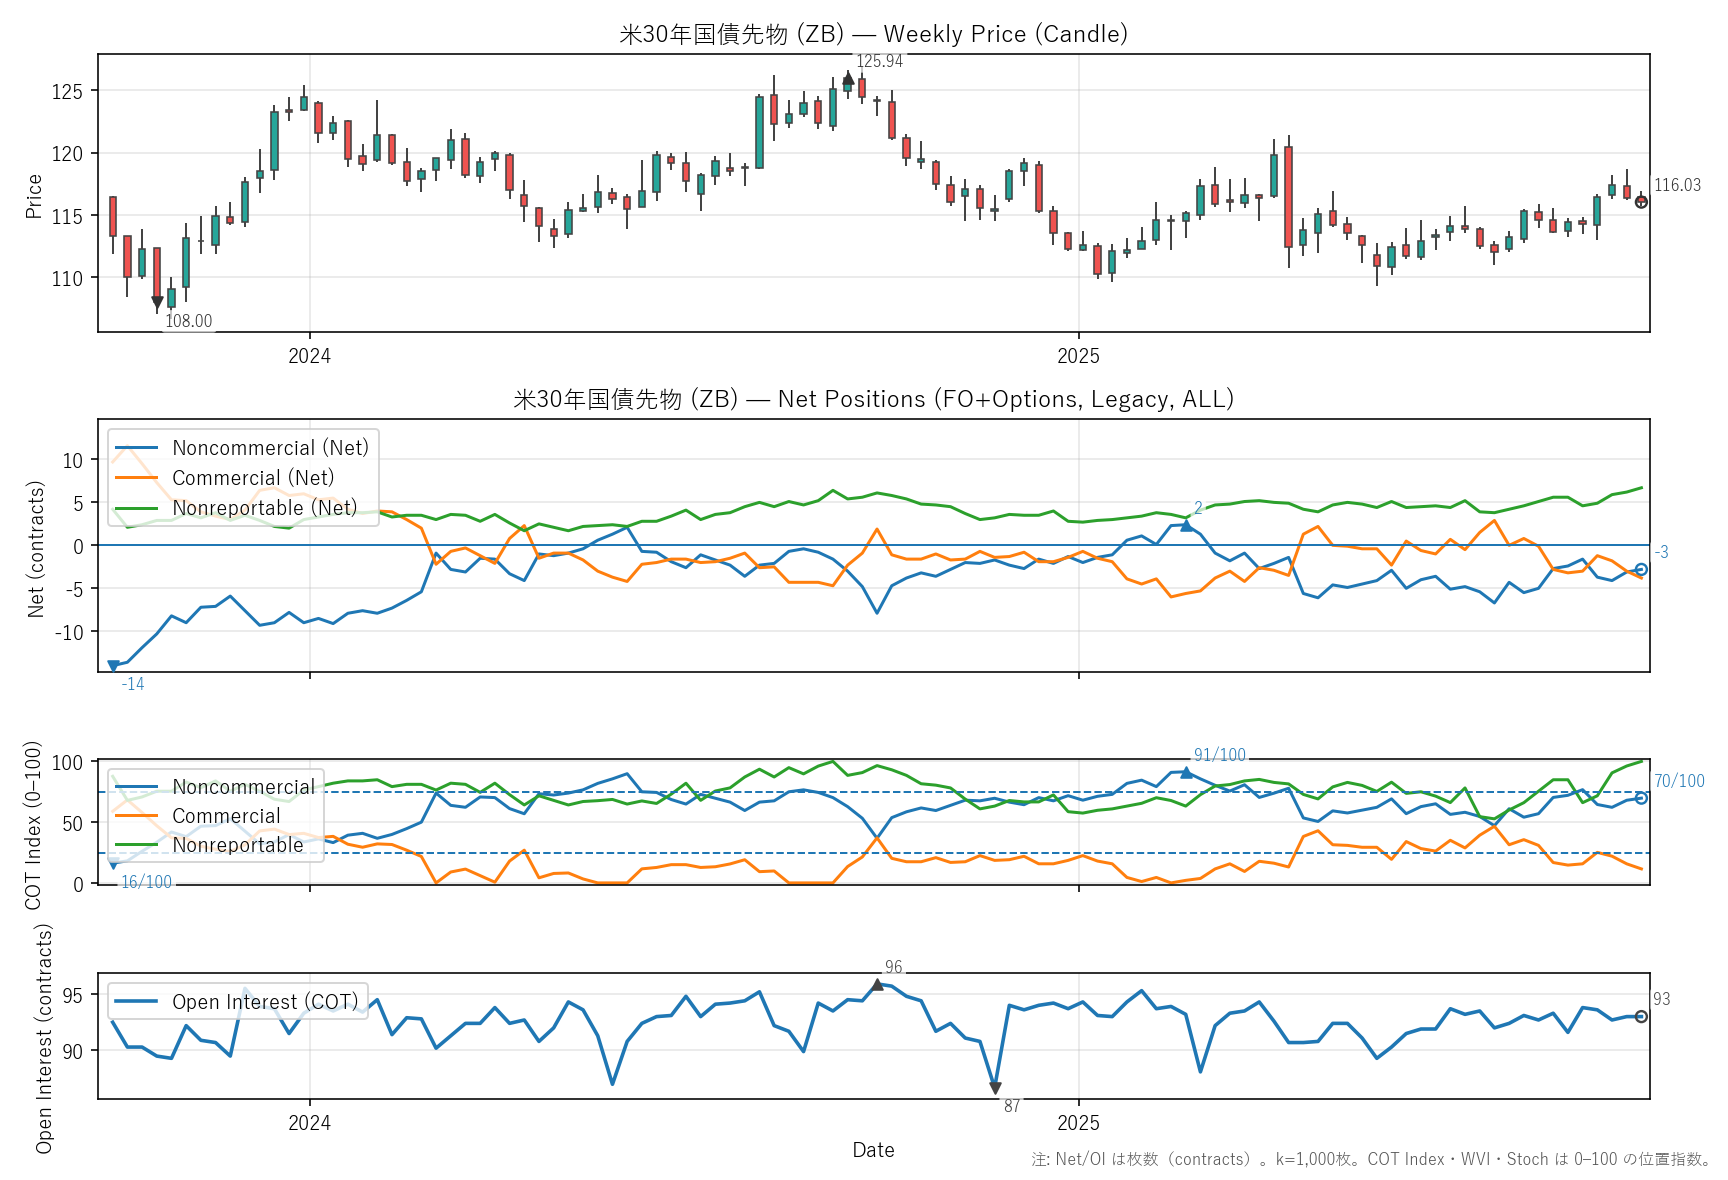Click Nonreportable (Net) legend entry in the positions chart
Image resolution: width=1728 pixels, height=1180 pixels.
[x=264, y=508]
